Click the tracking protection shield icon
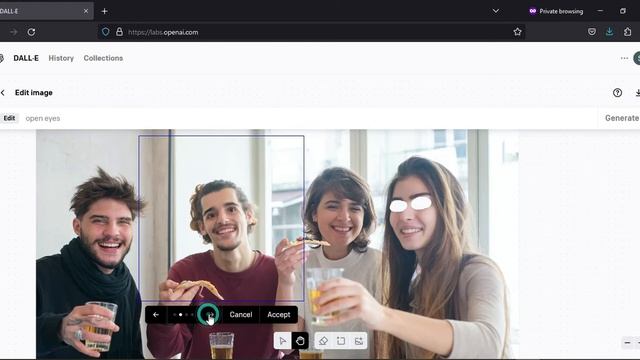Screen dimensions: 640x360 click(105, 32)
